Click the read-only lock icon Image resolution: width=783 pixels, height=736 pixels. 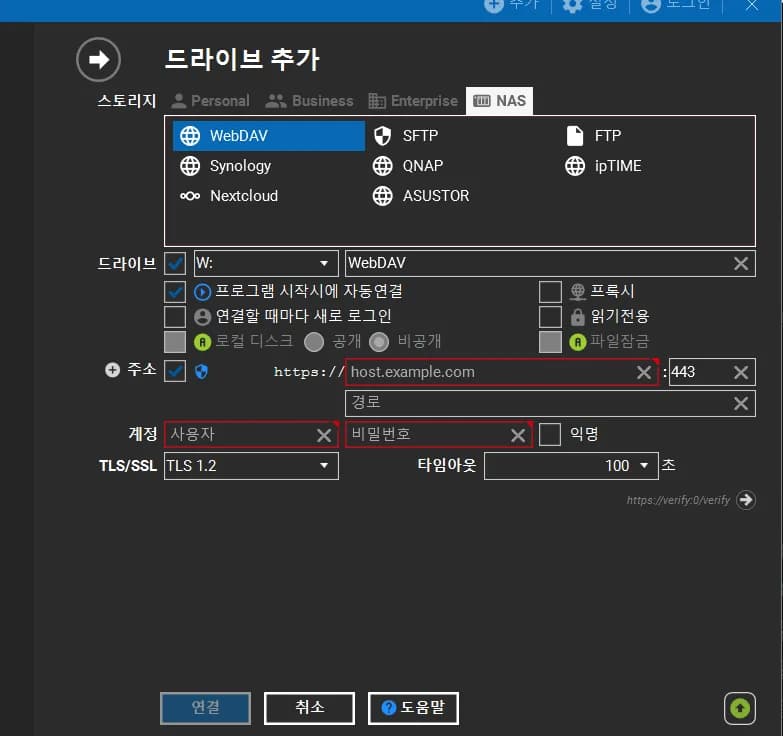pos(578,317)
